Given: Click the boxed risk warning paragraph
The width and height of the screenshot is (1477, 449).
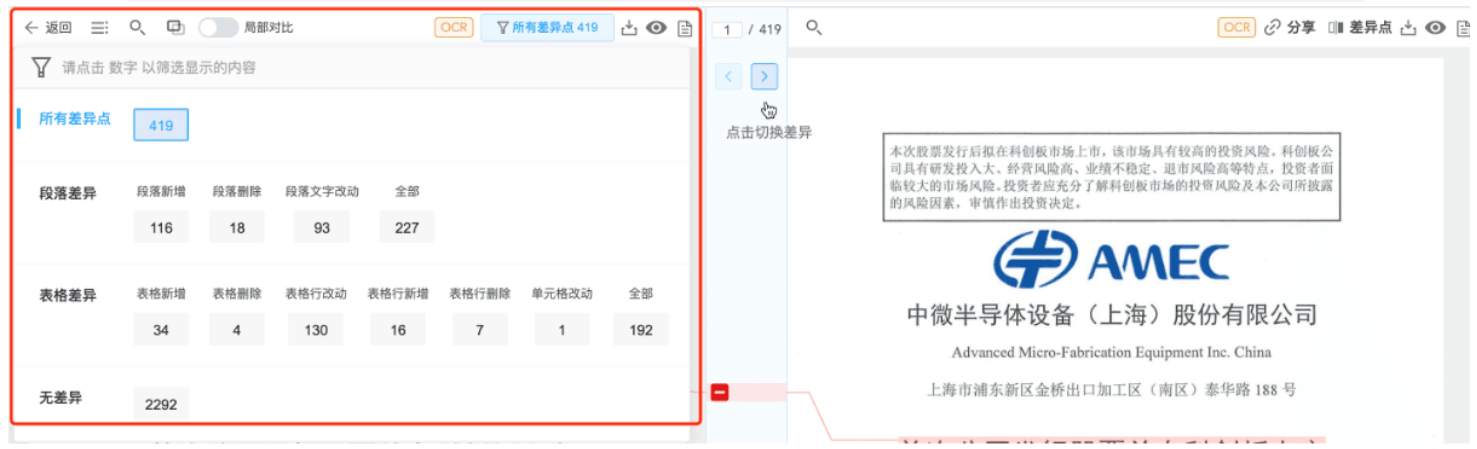Looking at the screenshot, I should tap(1111, 176).
